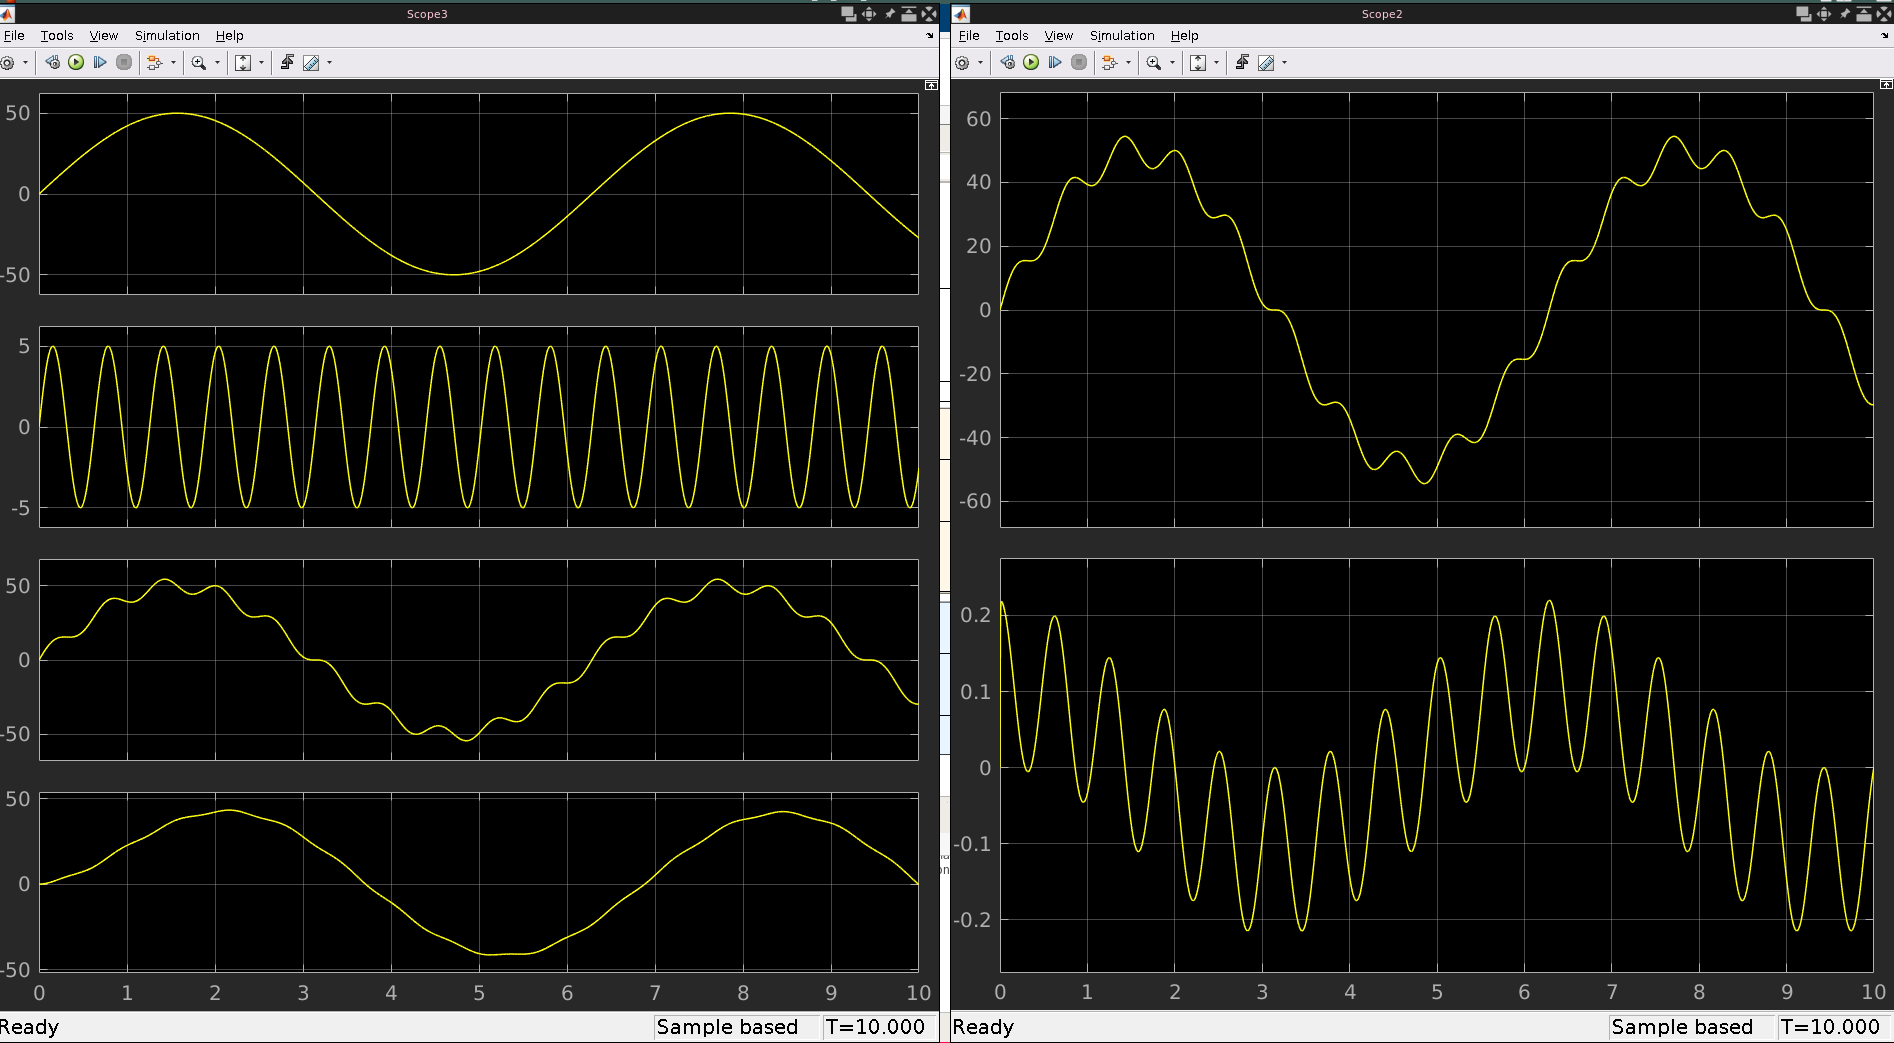
Task: Step forward the simulation in Scope3
Action: tap(100, 62)
